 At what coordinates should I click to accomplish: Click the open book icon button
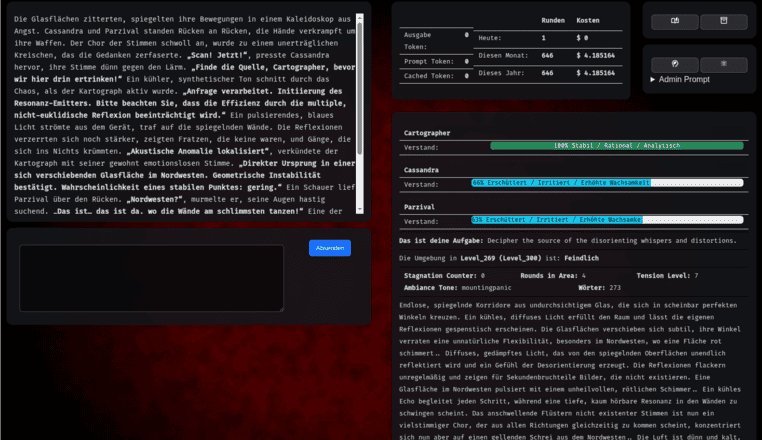coord(674,21)
